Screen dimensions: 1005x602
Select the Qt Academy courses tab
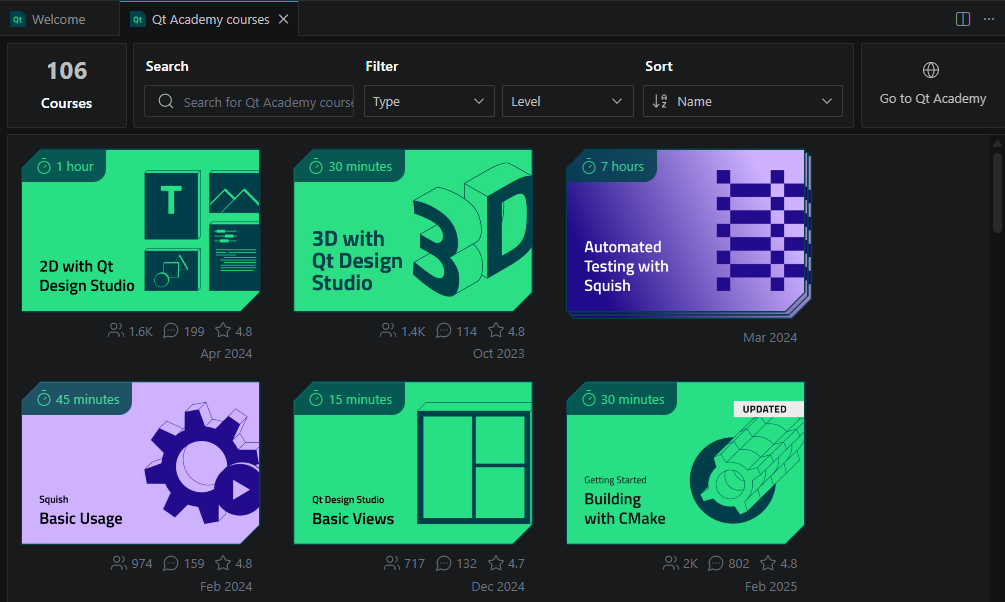(x=210, y=19)
